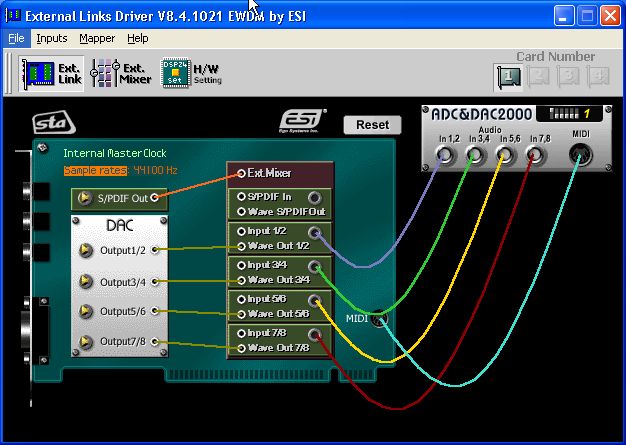The height and width of the screenshot is (445, 626).
Task: Open the Mapper menu
Action: point(97,38)
